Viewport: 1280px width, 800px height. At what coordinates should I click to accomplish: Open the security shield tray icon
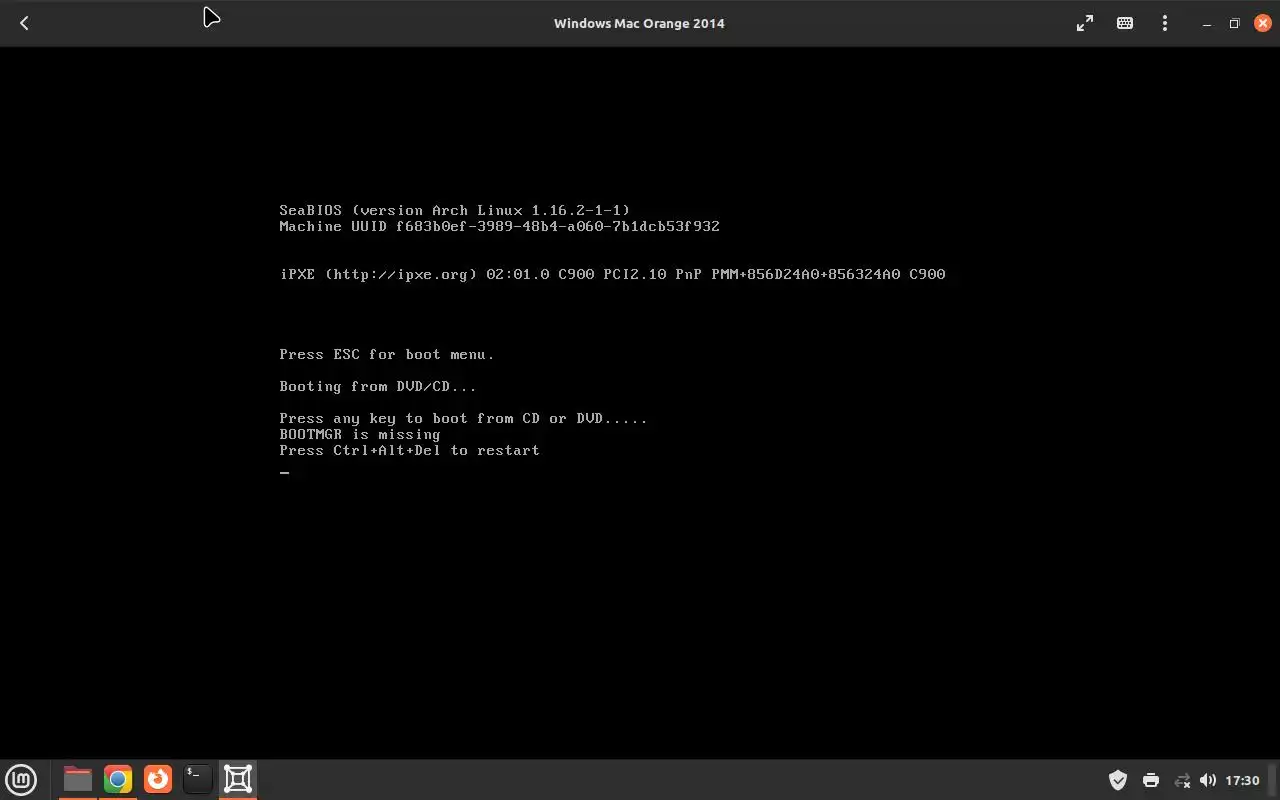pyautogui.click(x=1118, y=780)
